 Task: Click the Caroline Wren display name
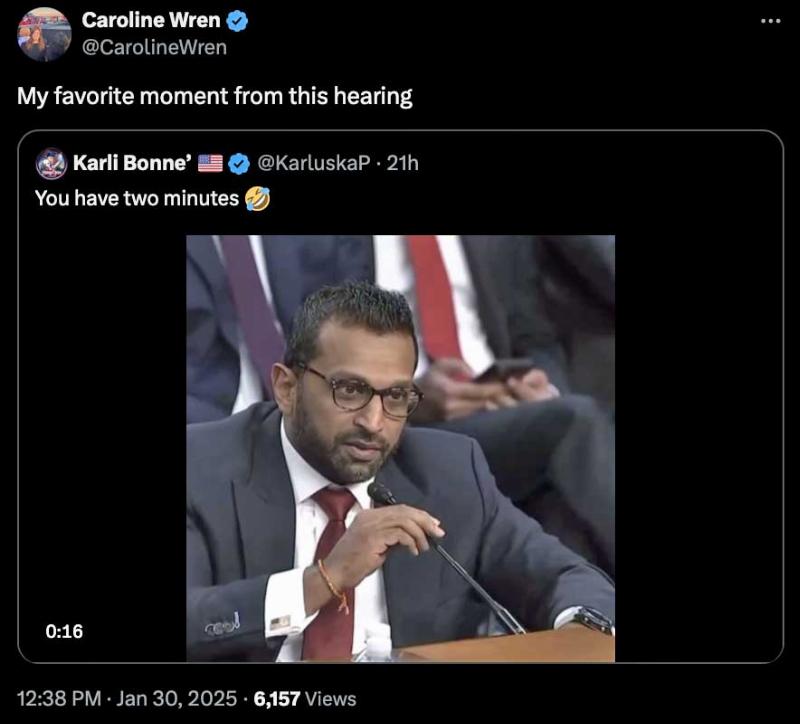point(151,20)
